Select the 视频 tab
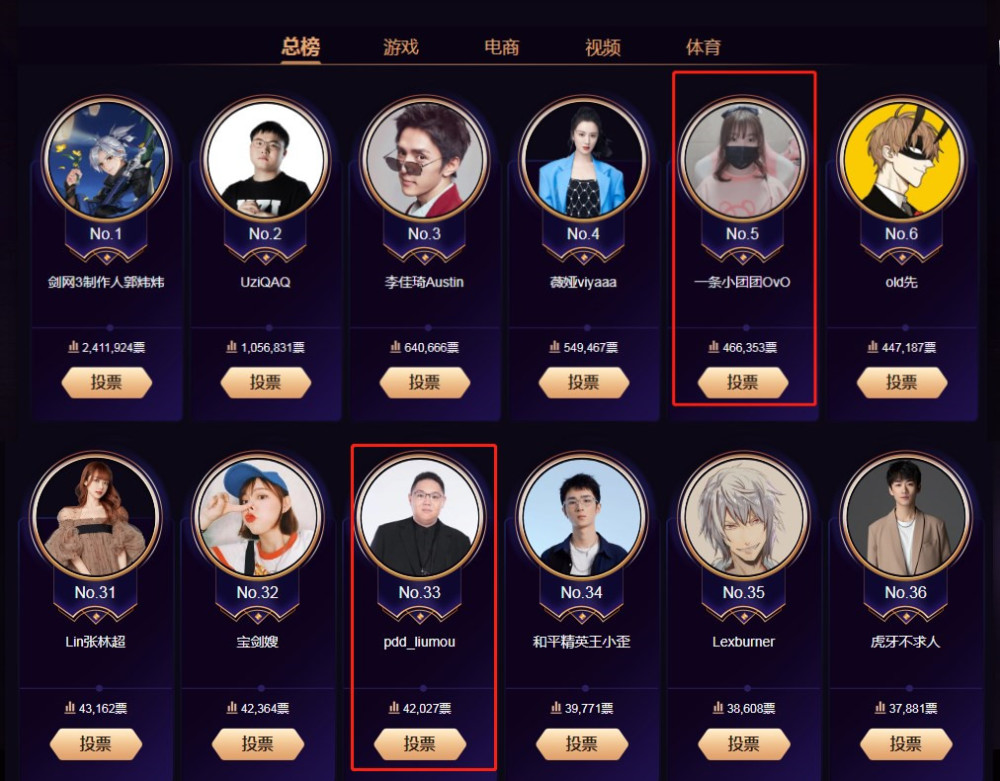1000x781 pixels. 603,47
